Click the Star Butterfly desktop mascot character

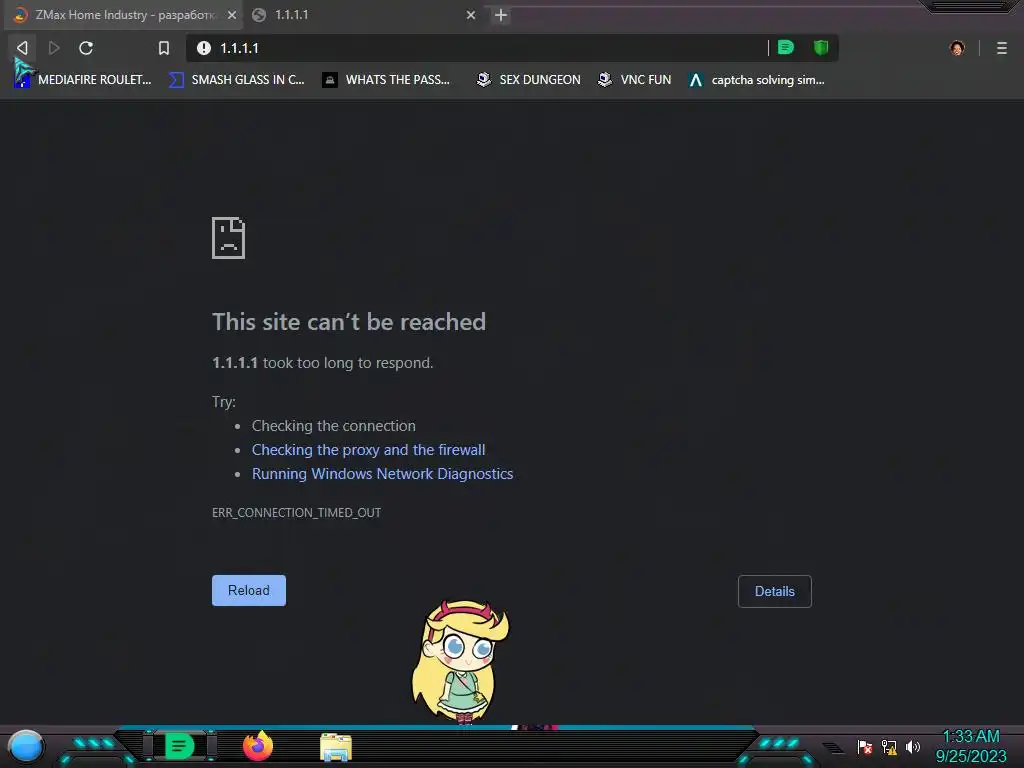pos(460,661)
